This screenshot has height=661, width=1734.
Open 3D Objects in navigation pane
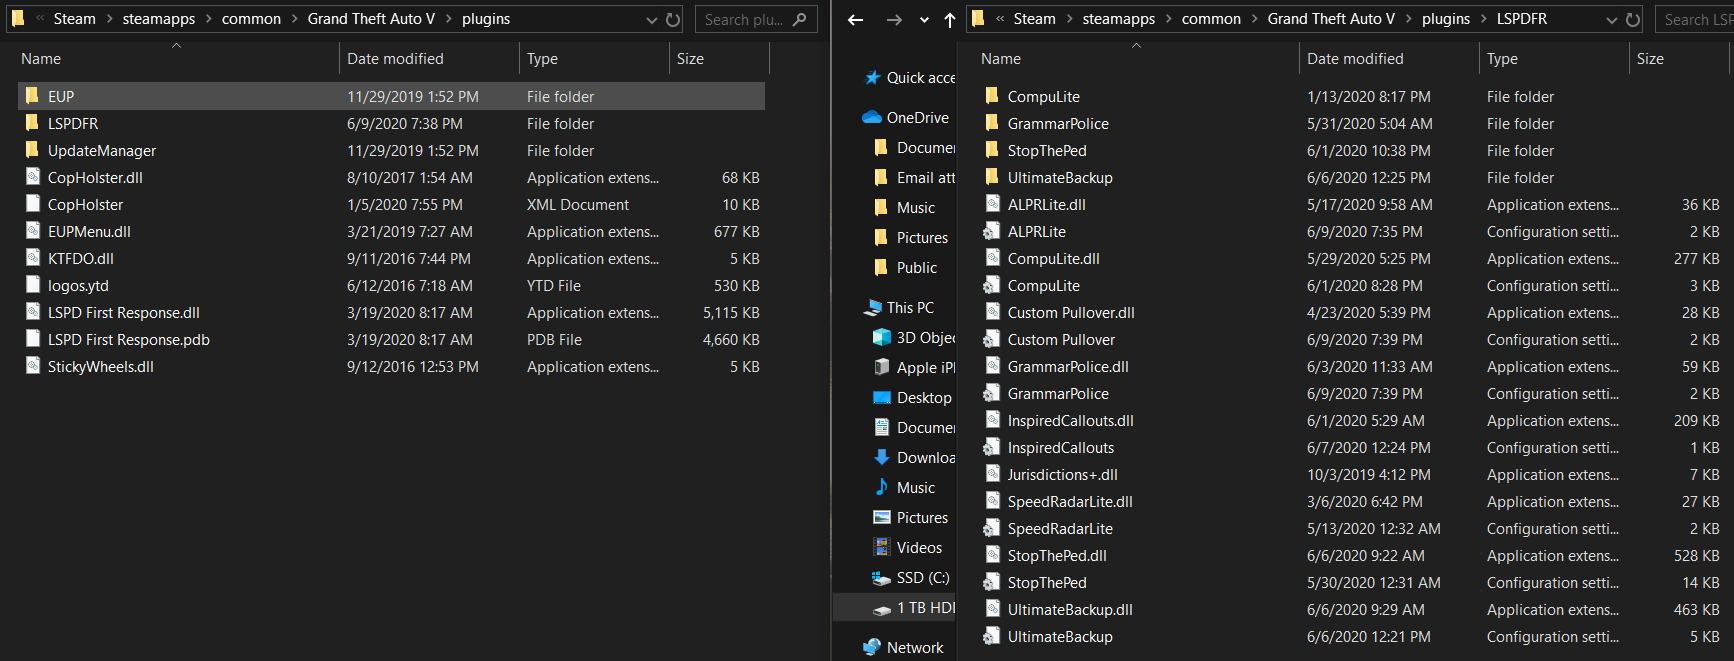(914, 337)
